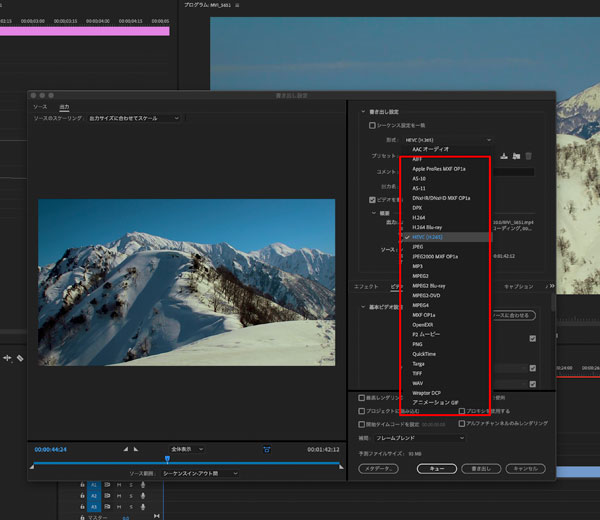Click the A3 track target label

pyautogui.click(x=94, y=507)
